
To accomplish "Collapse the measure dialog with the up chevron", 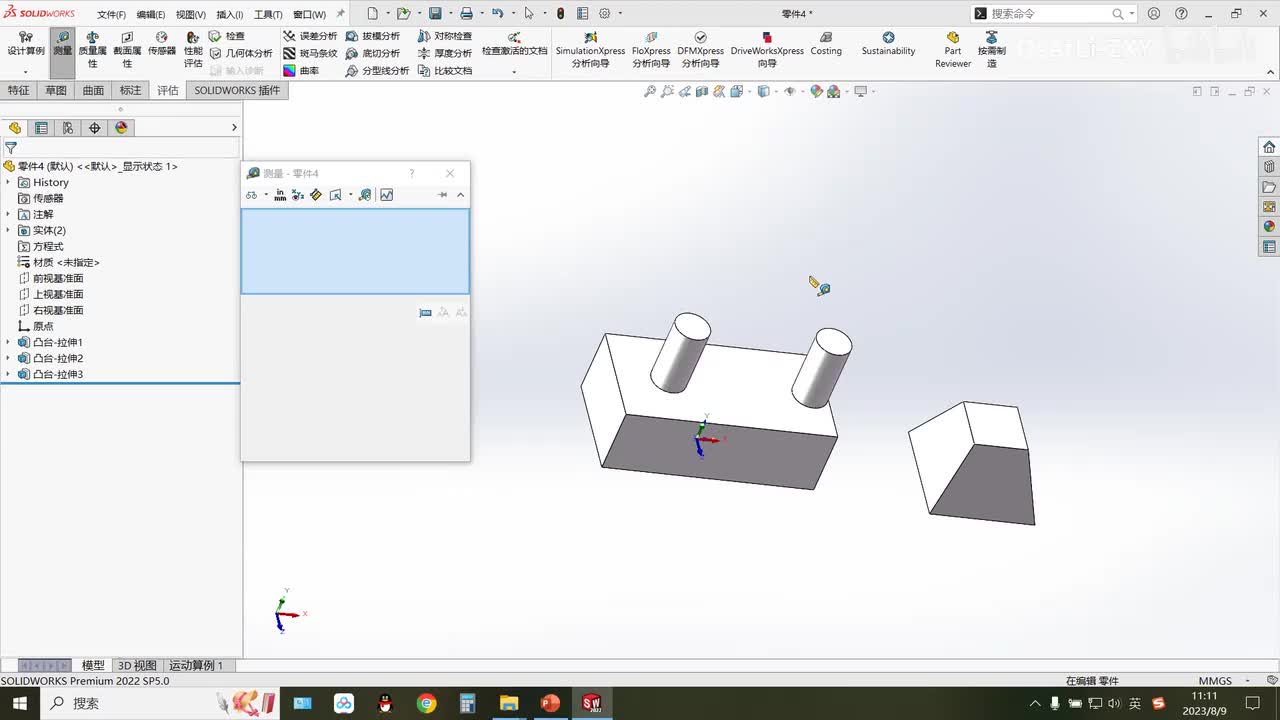I will pos(460,195).
